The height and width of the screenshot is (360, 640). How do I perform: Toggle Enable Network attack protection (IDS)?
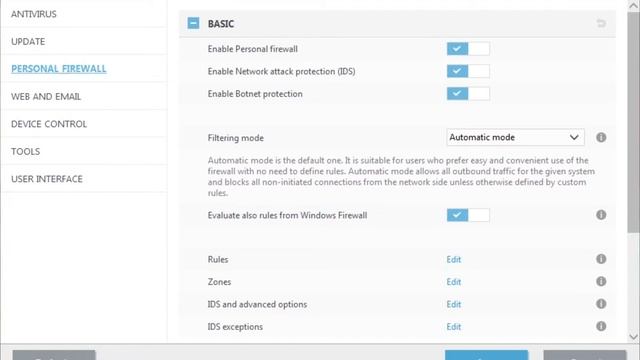(468, 71)
